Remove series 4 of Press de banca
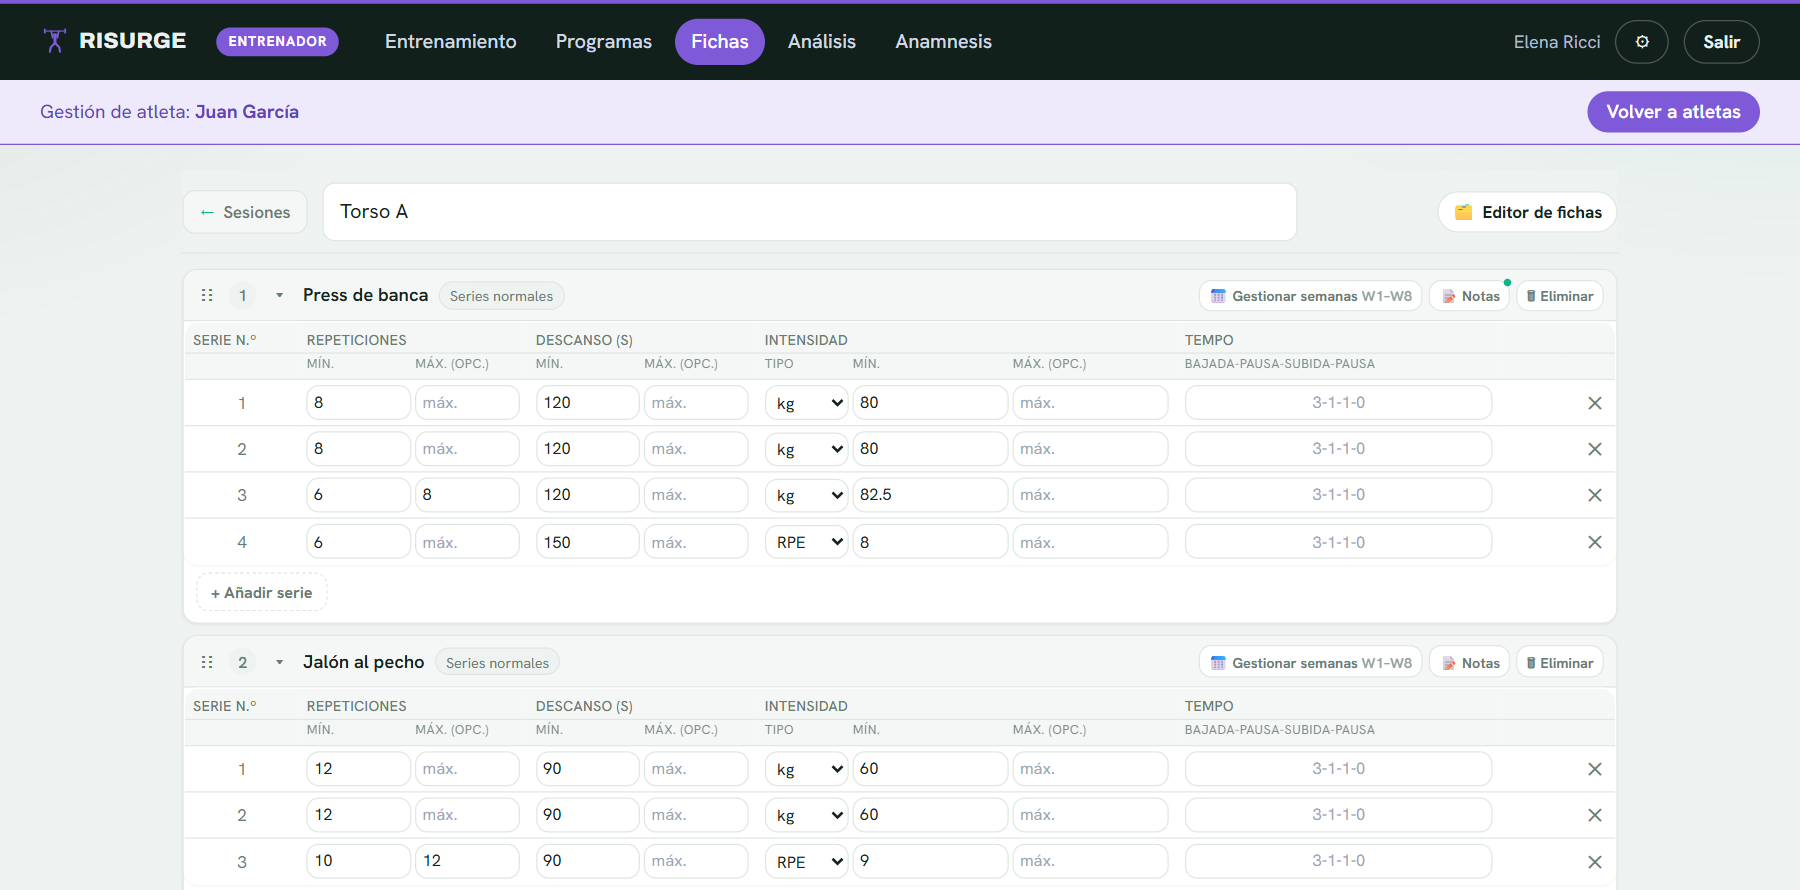The height and width of the screenshot is (890, 1800). pos(1595,542)
